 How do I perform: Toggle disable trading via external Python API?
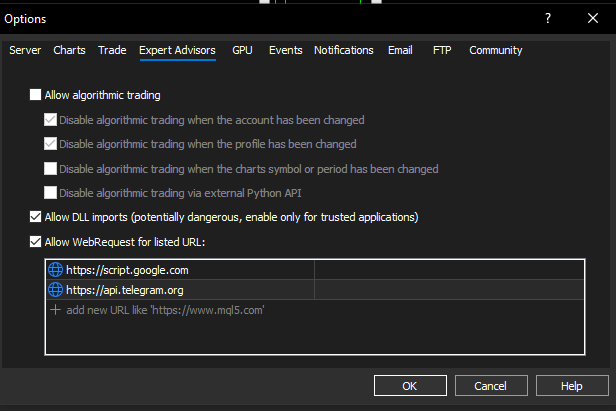[x=50, y=193]
